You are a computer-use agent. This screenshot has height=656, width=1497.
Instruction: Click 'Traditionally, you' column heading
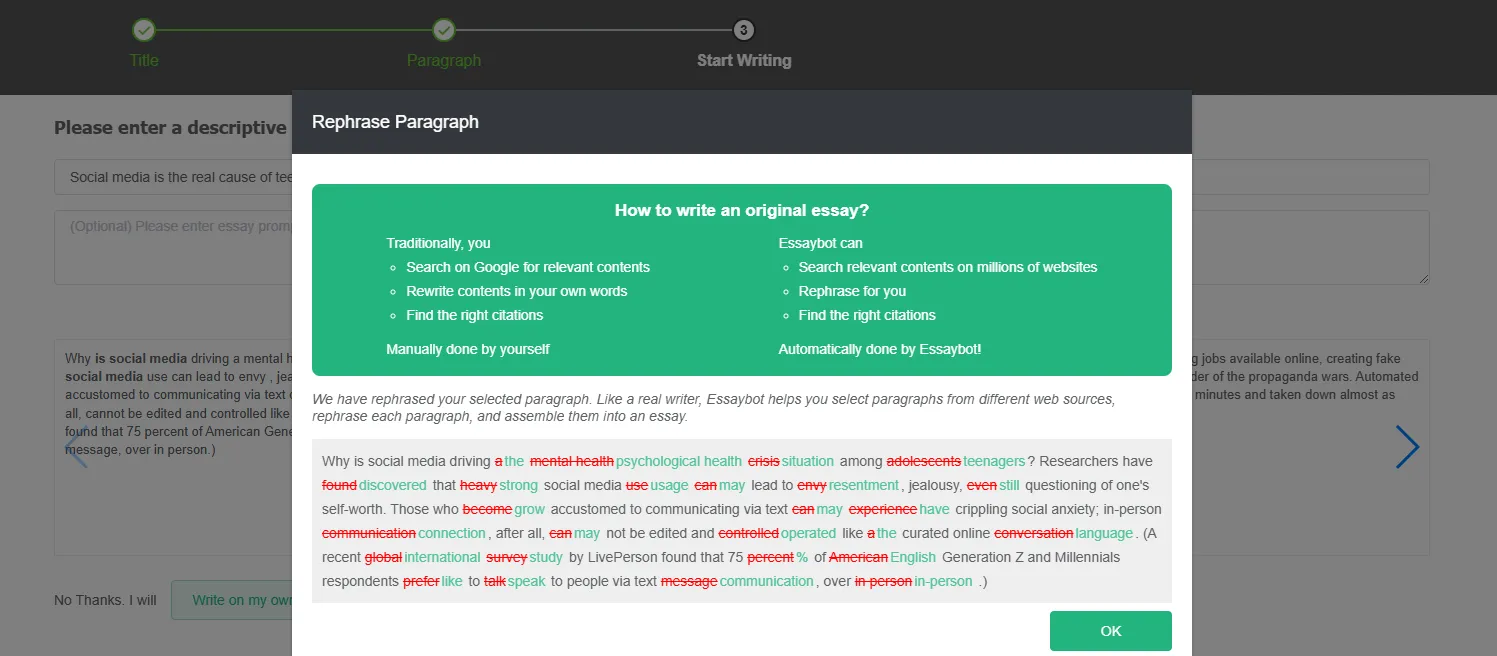(x=438, y=243)
